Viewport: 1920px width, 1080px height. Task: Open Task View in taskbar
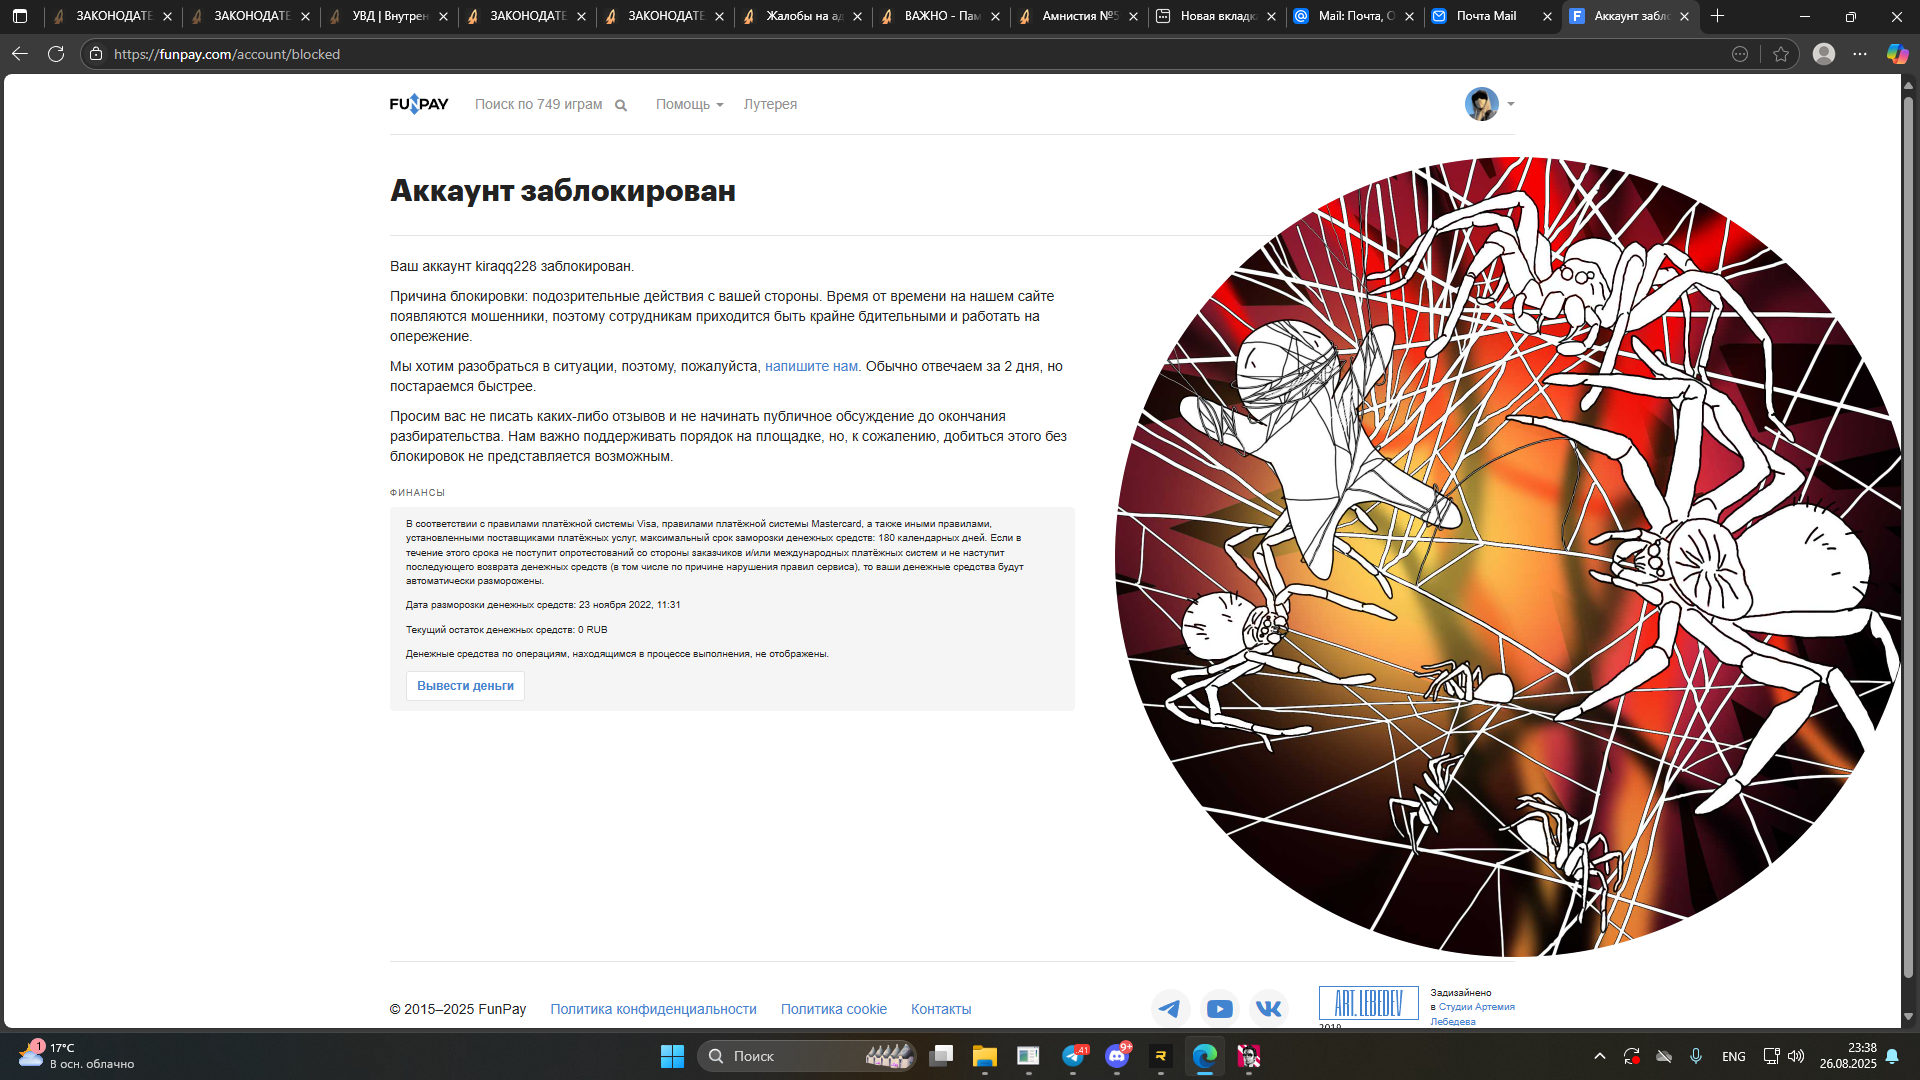pyautogui.click(x=941, y=1056)
